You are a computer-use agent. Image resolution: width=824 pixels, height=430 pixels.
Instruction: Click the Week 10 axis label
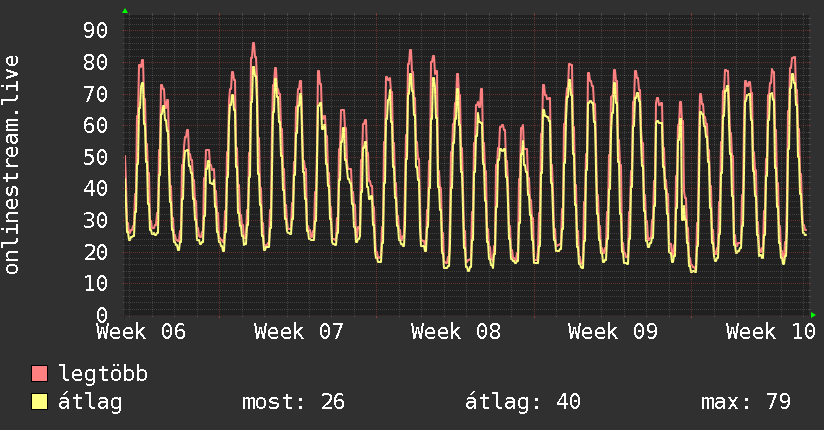770,332
